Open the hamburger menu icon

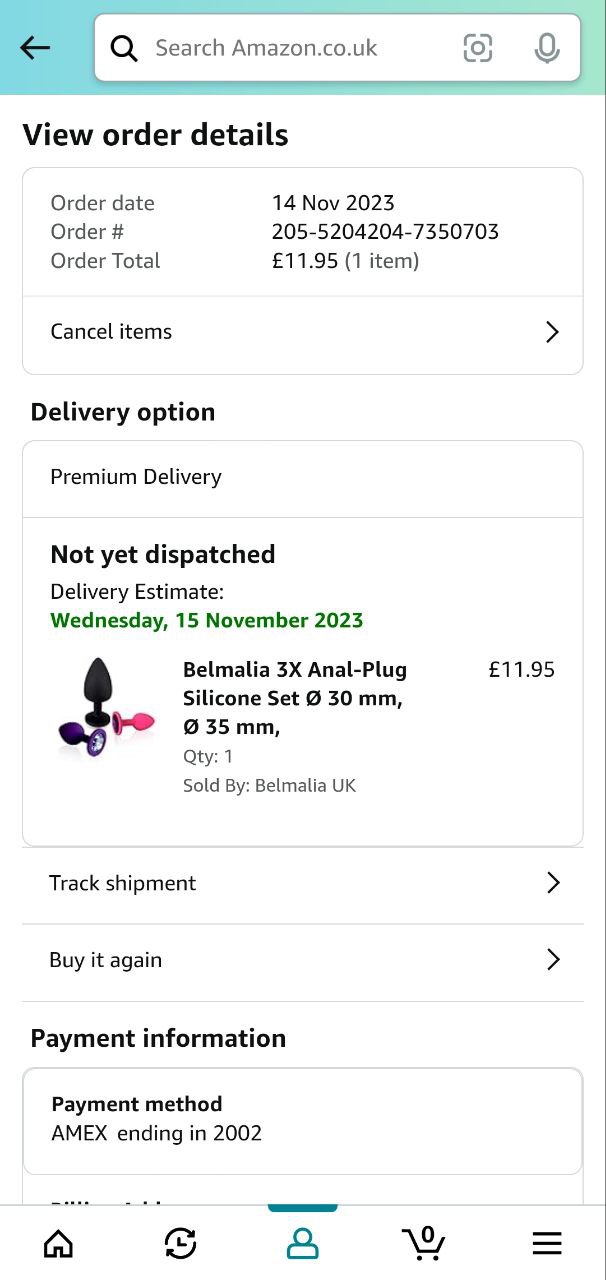coord(546,1243)
